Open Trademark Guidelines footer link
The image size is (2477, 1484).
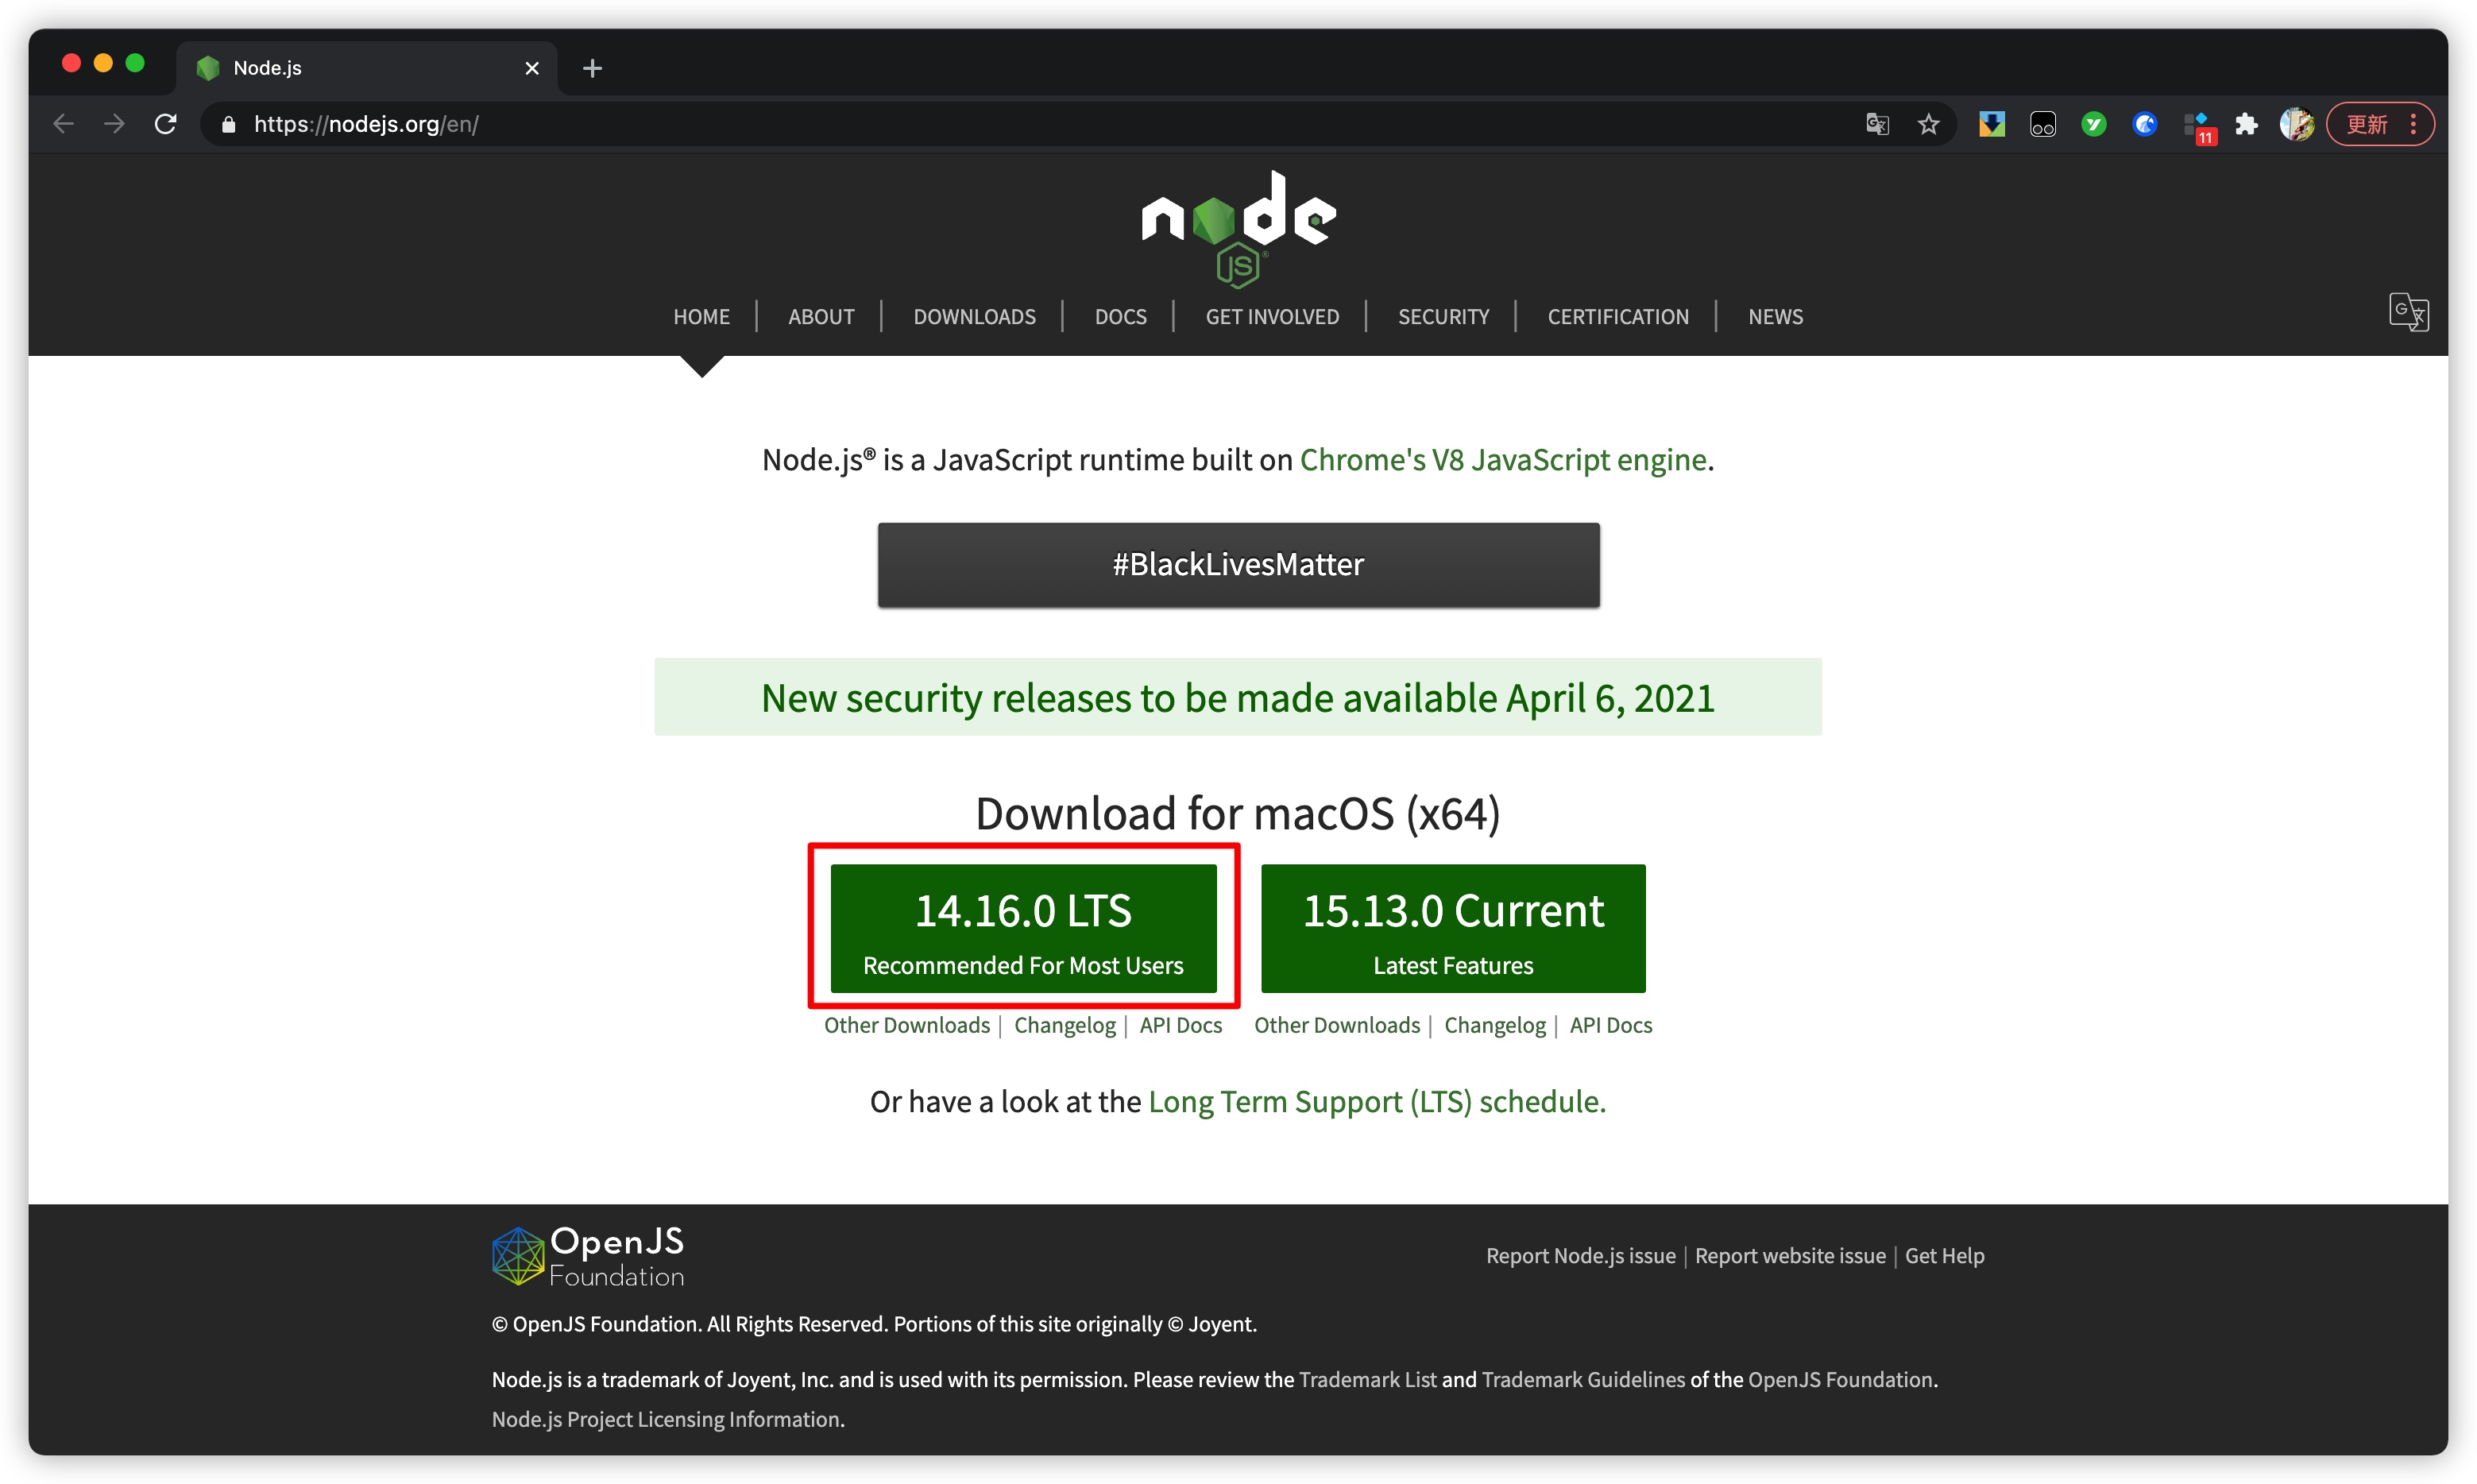click(1583, 1380)
